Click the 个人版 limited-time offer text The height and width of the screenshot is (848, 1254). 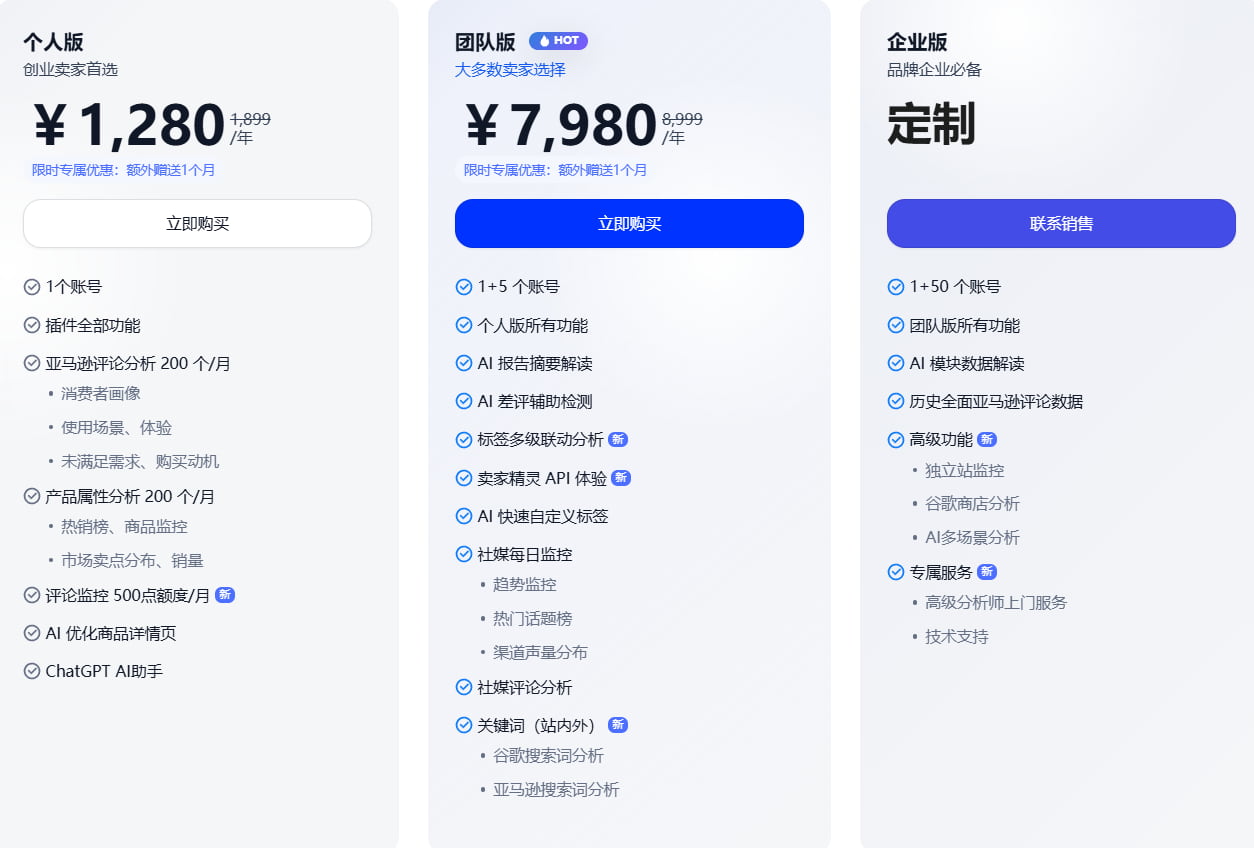[123, 170]
